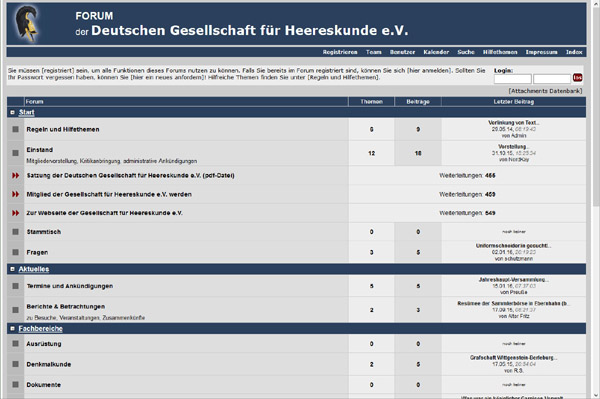
Task: Open the Berichte & Betrachtungen forum
Action: pos(65,306)
